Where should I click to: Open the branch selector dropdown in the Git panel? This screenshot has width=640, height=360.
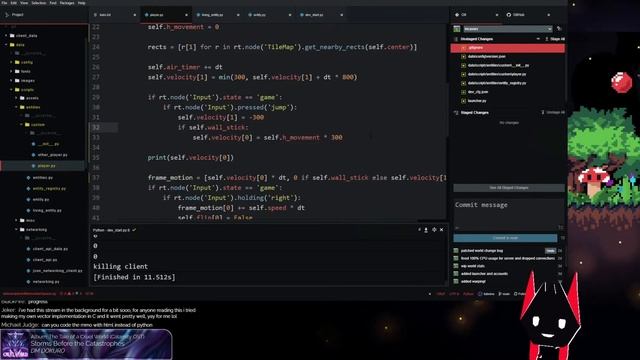[x=508, y=29]
